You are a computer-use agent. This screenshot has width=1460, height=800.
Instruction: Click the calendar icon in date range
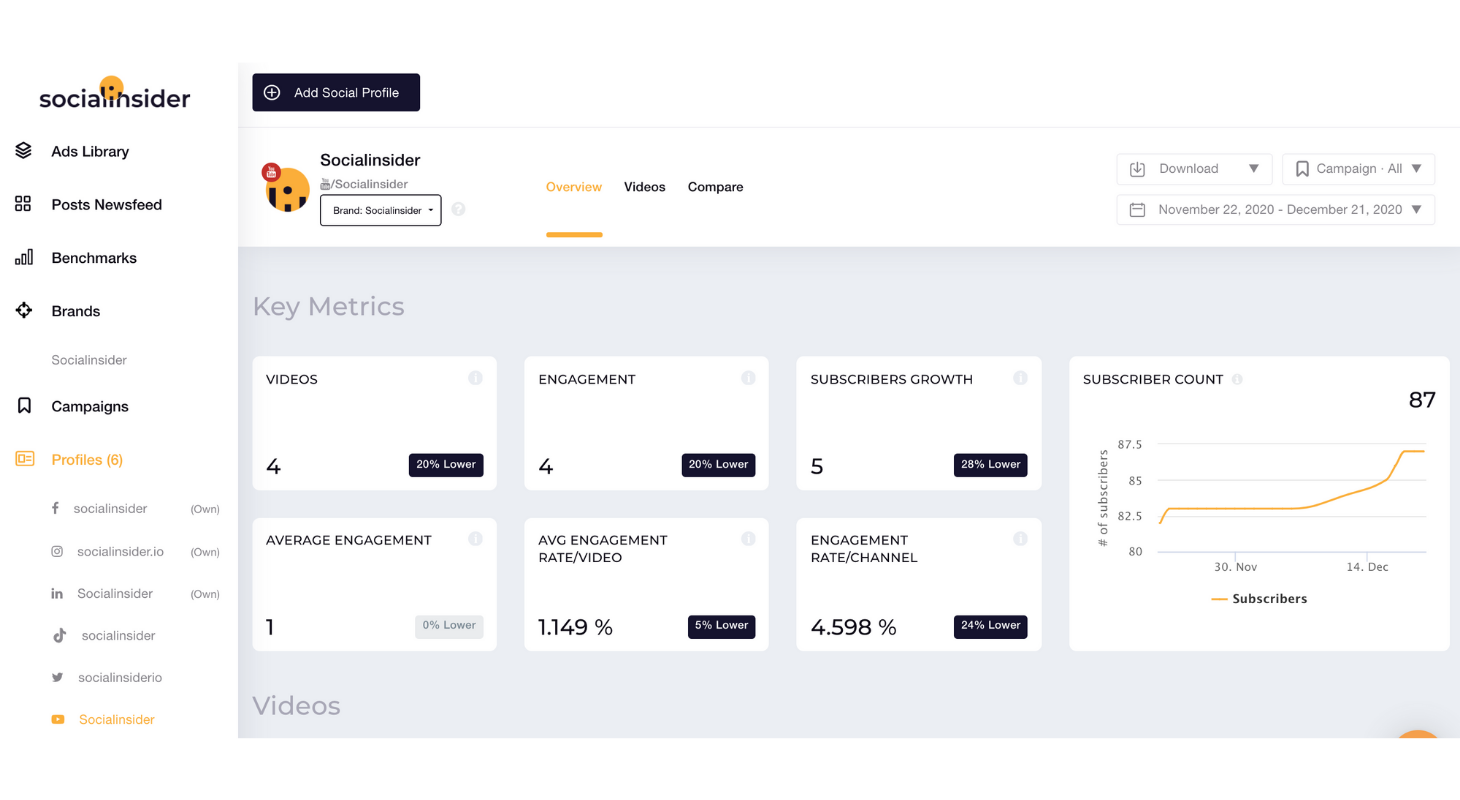(1137, 210)
